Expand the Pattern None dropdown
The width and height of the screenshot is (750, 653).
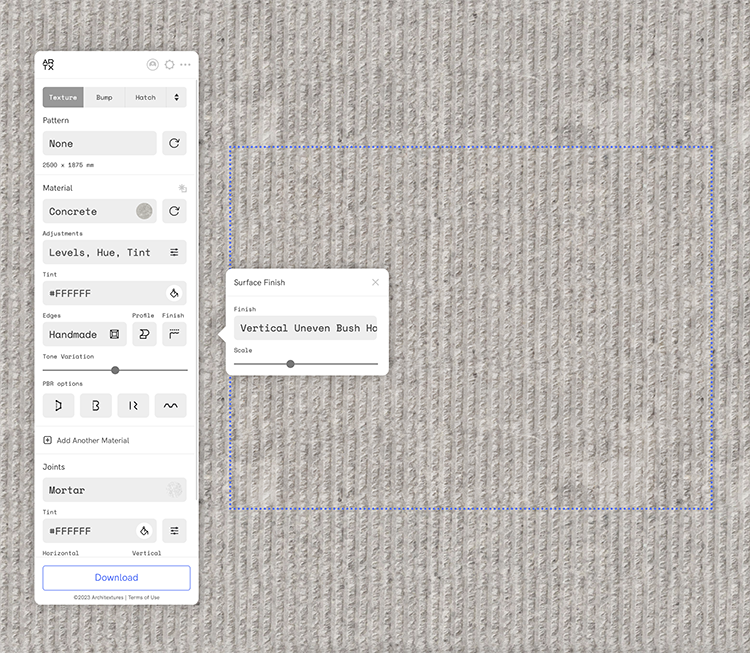pos(99,143)
